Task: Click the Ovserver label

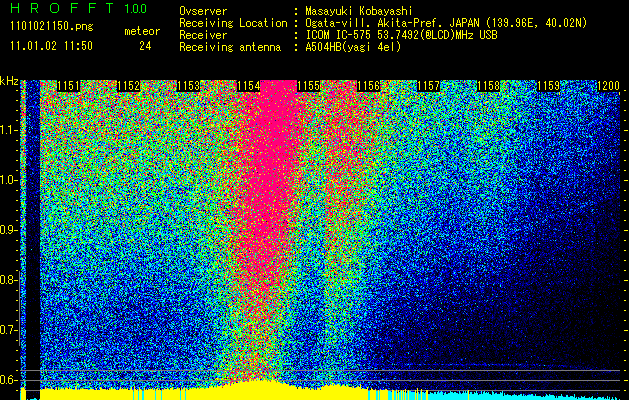Action: pyautogui.click(x=203, y=11)
